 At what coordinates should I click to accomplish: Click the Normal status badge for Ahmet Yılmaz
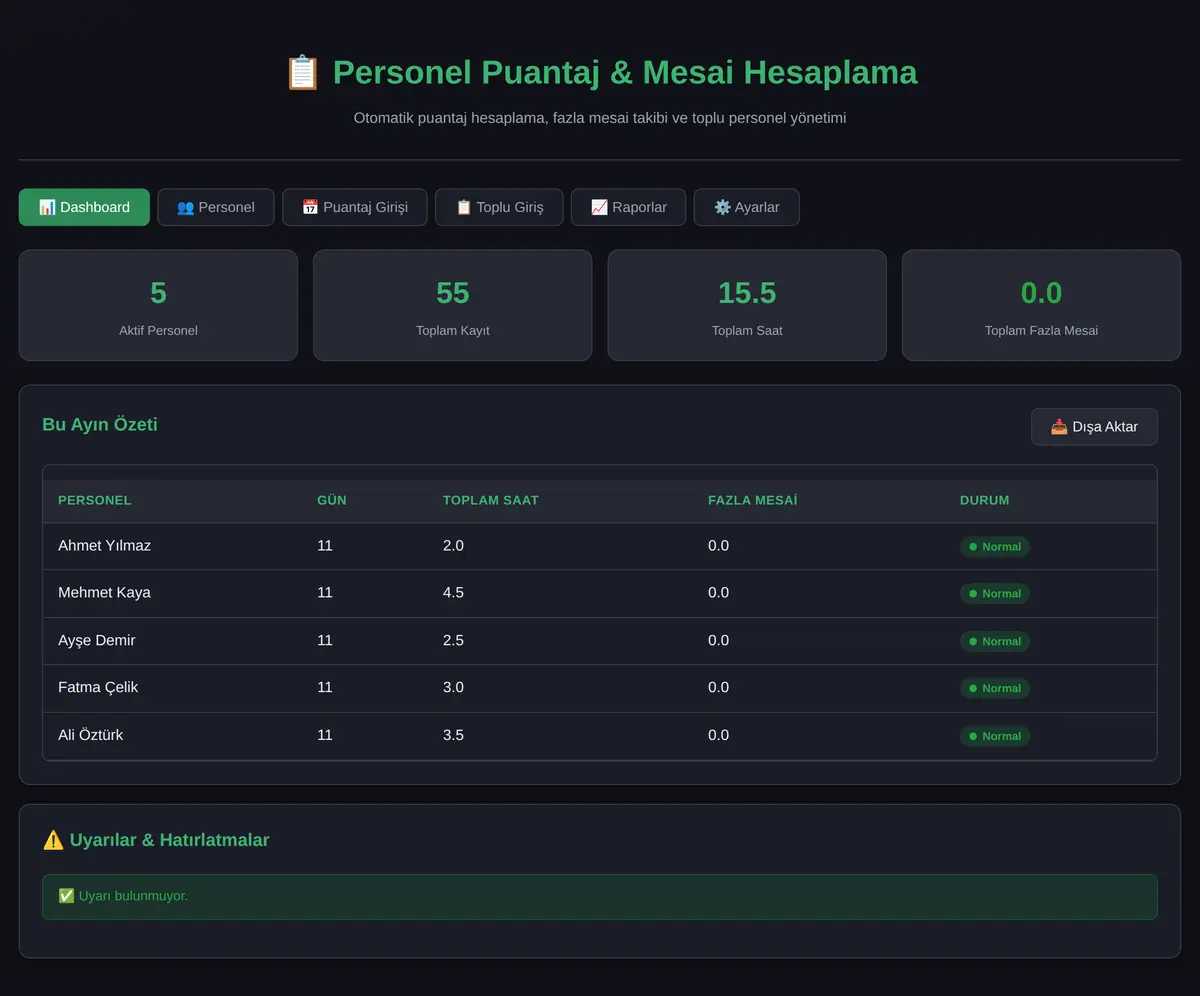[995, 547]
